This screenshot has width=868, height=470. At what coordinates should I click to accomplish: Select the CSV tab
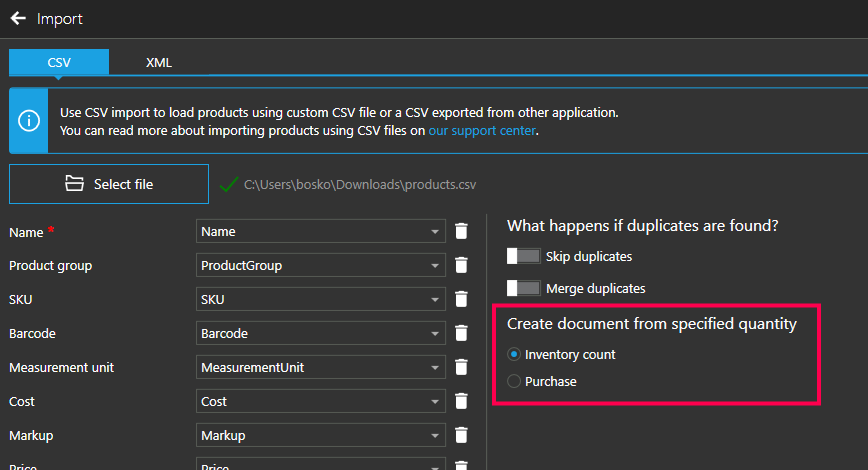[59, 62]
